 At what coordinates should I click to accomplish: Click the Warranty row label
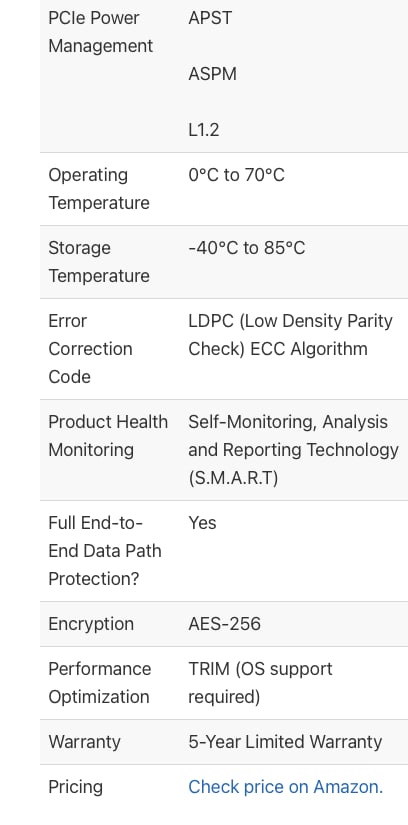point(84,742)
